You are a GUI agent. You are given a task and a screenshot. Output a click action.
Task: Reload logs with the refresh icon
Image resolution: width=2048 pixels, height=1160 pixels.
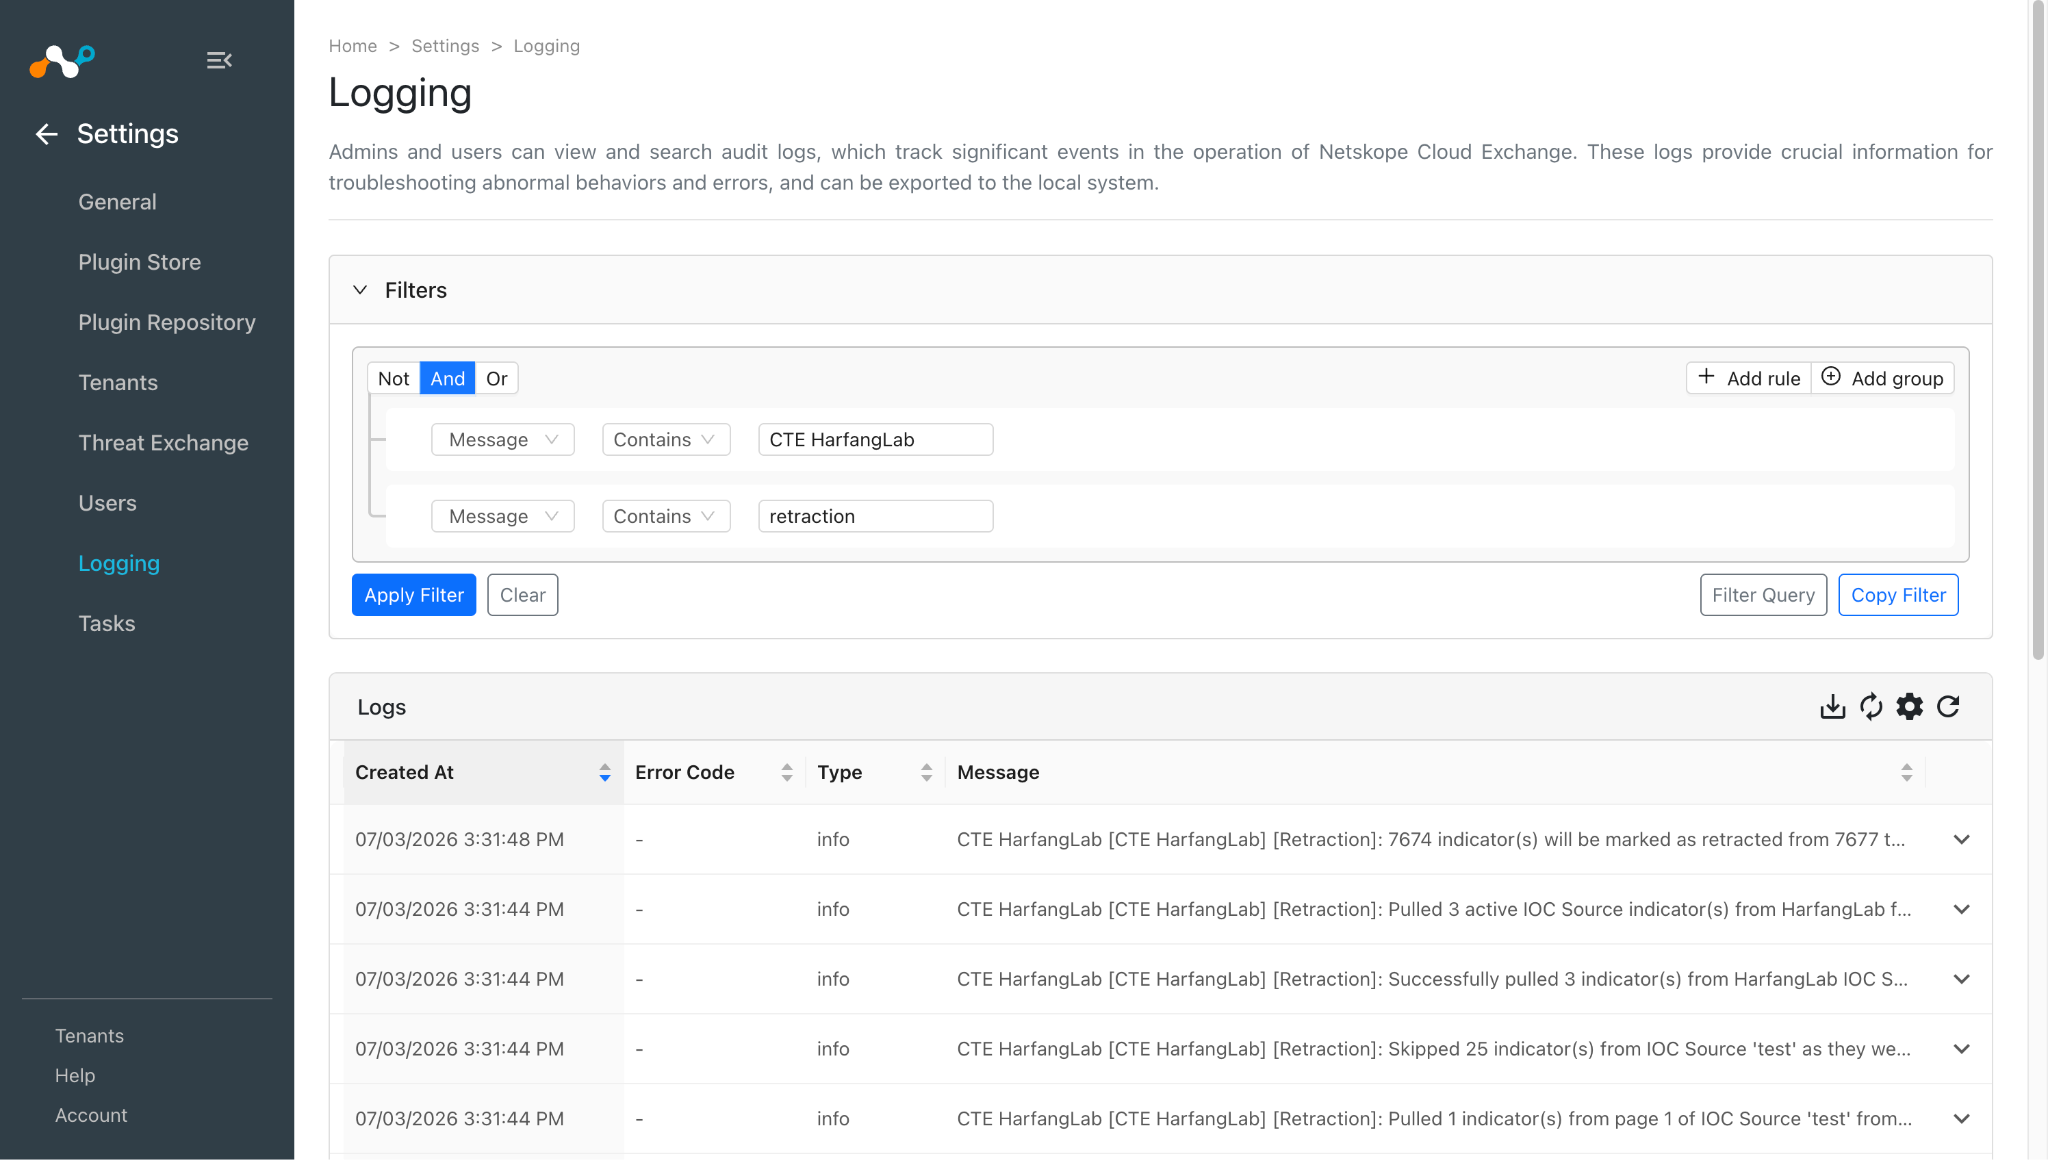(x=1948, y=707)
